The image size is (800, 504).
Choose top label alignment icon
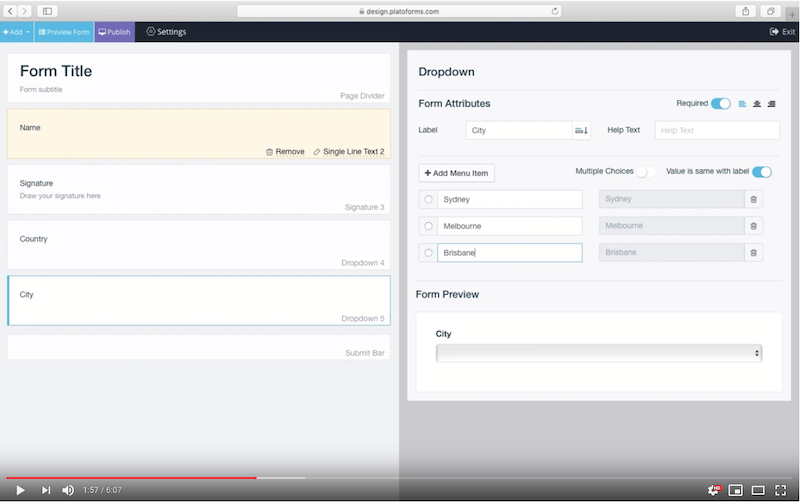(x=757, y=104)
